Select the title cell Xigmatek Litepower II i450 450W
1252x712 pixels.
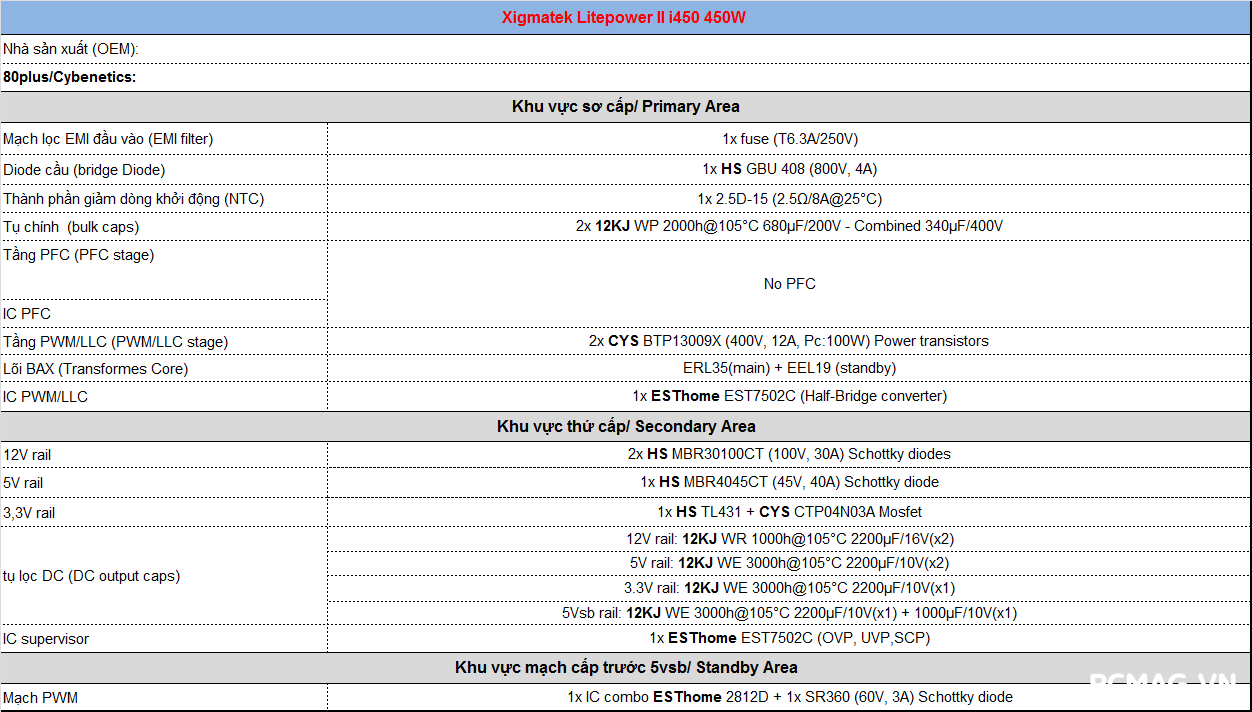coord(625,18)
